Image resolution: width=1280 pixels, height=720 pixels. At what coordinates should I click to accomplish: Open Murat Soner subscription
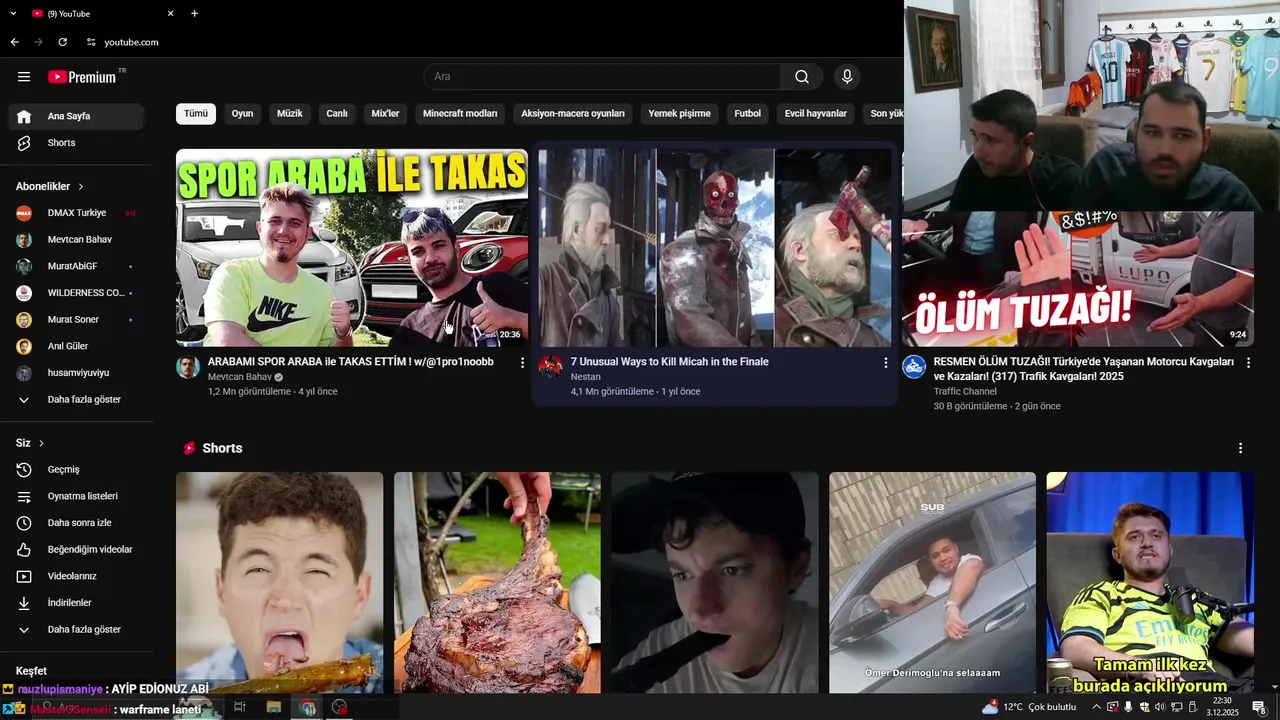point(76,320)
